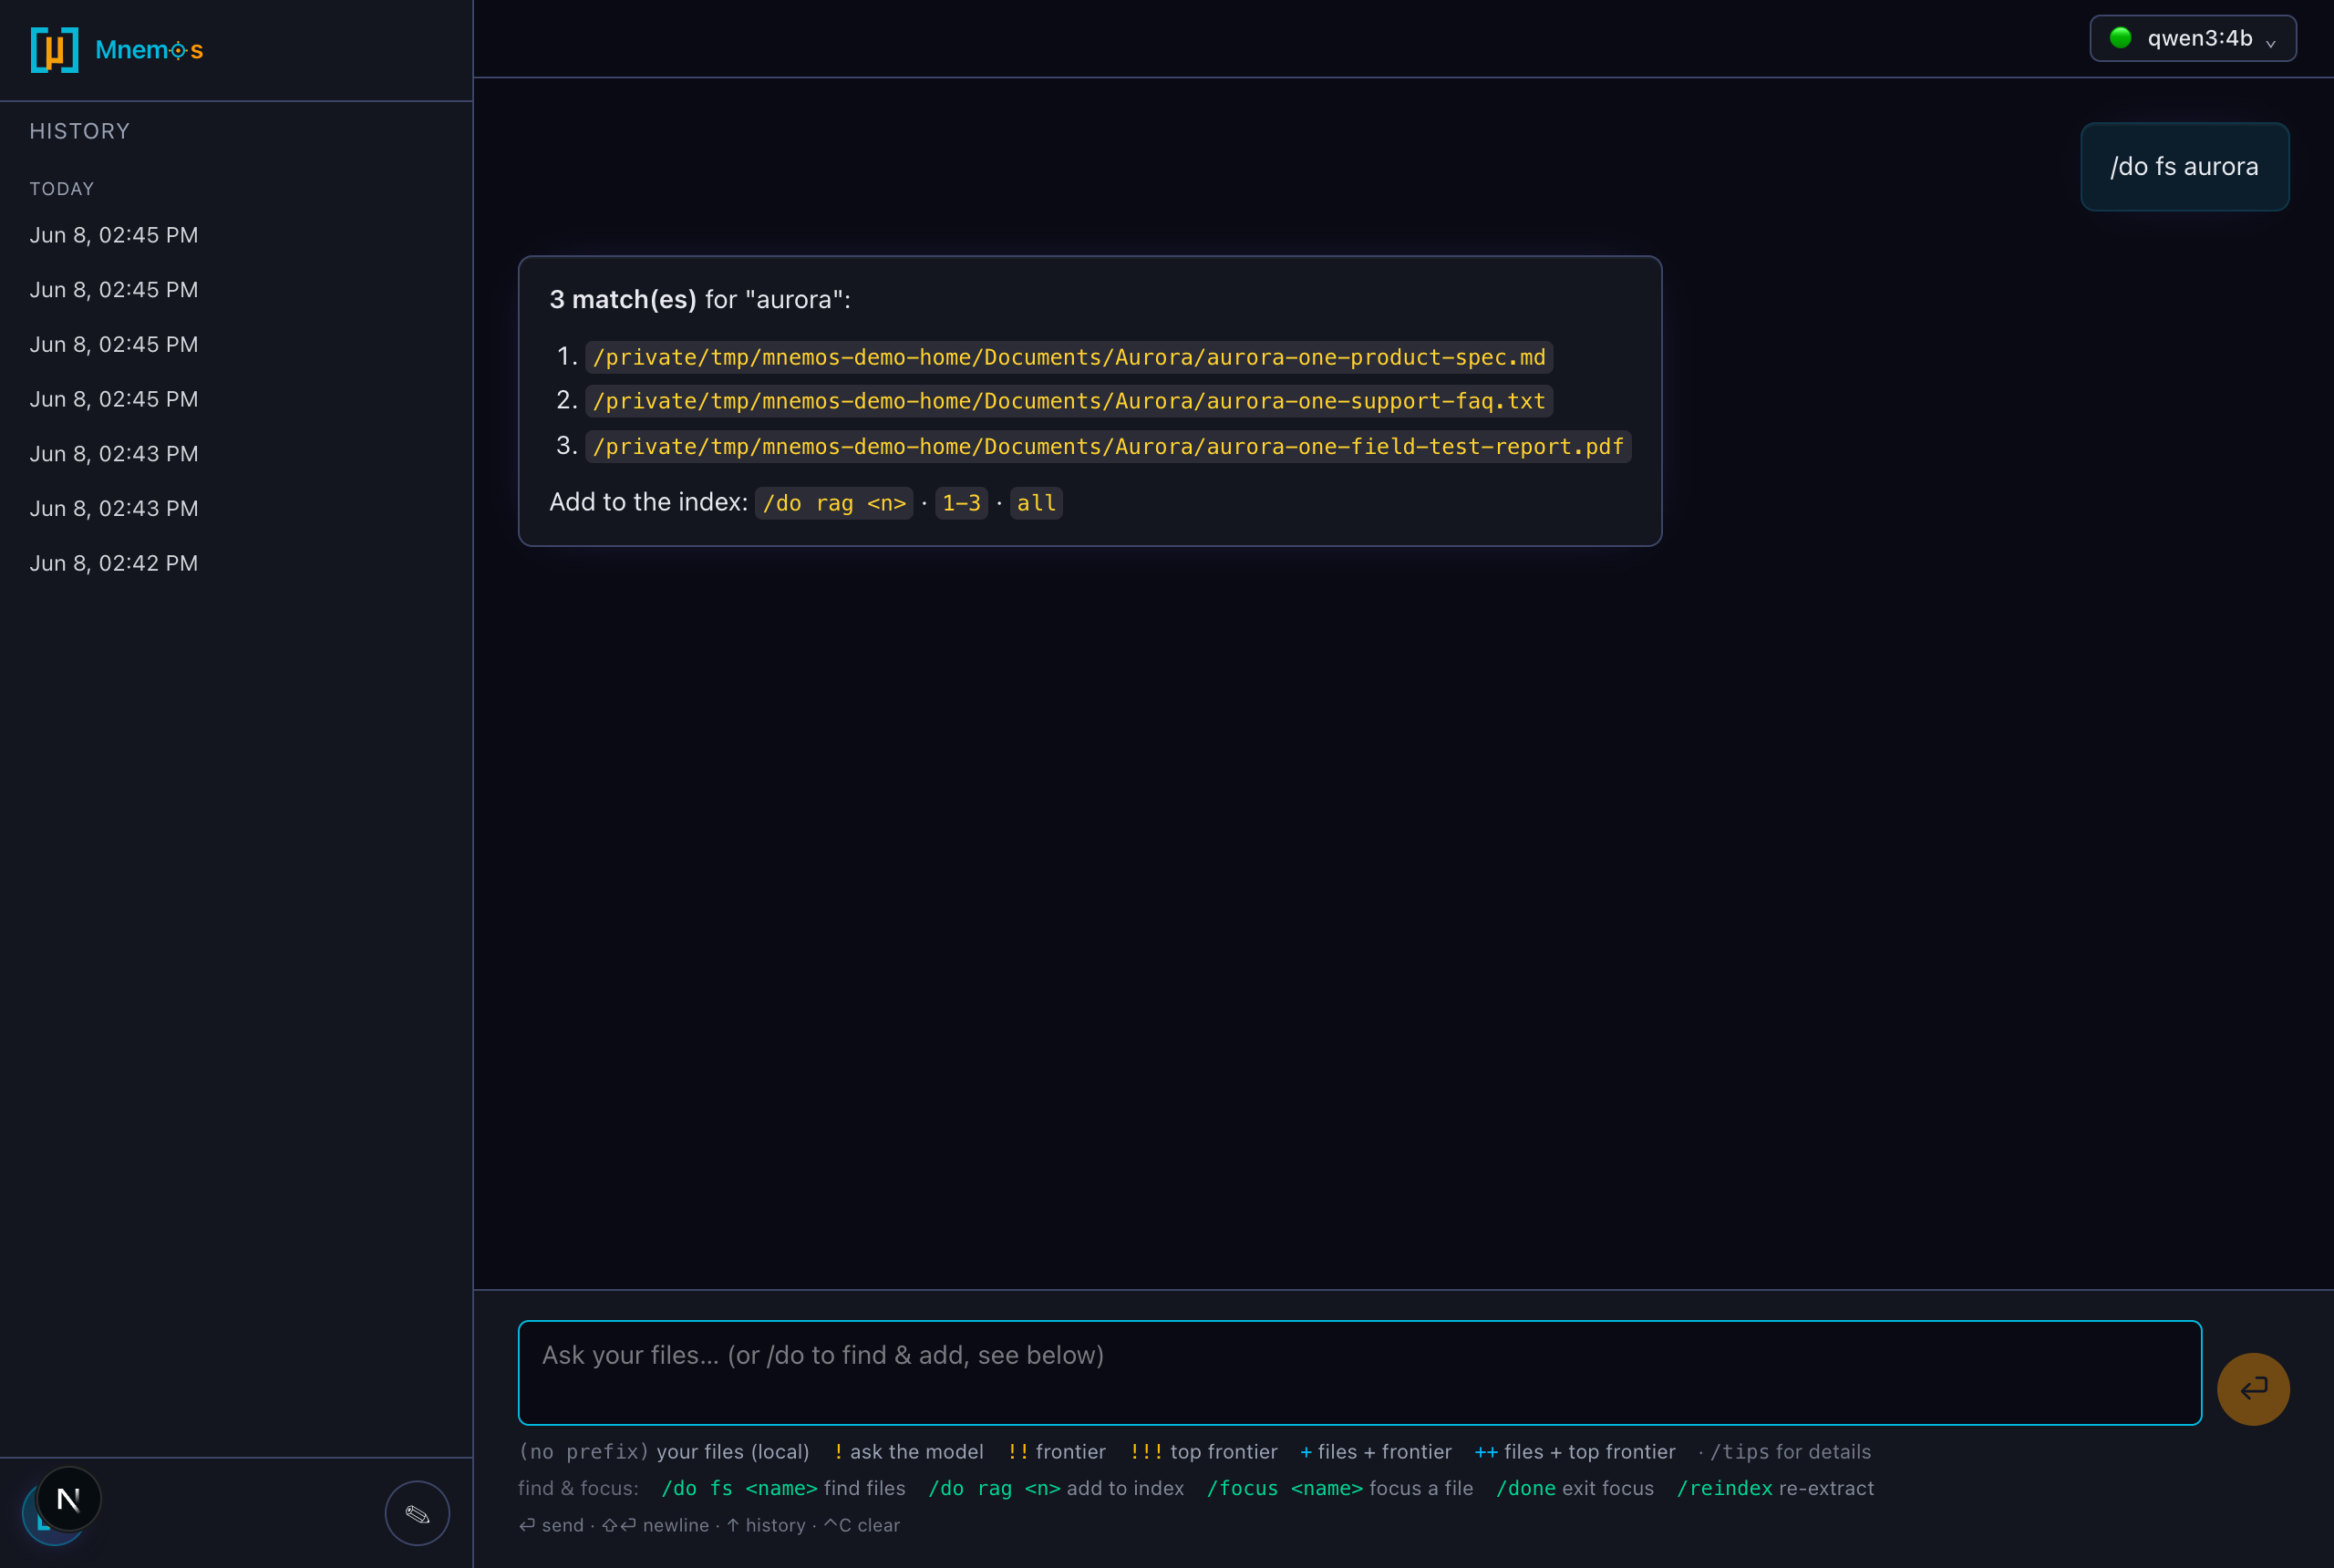Click the '/done' exit focus hint

coord(1575,1488)
